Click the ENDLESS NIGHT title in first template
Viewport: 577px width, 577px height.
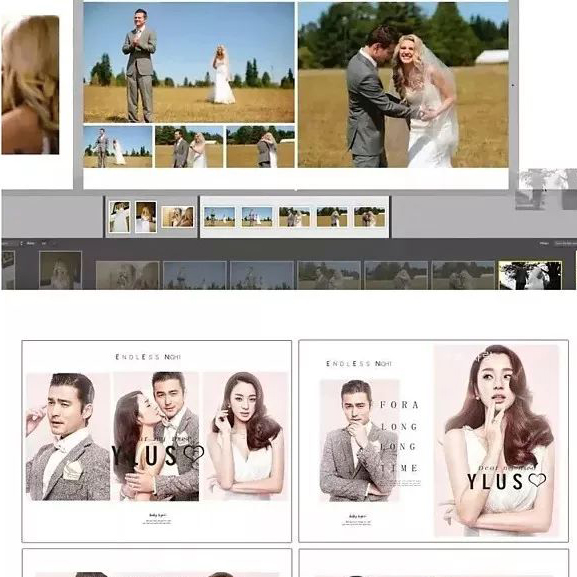[x=148, y=357]
